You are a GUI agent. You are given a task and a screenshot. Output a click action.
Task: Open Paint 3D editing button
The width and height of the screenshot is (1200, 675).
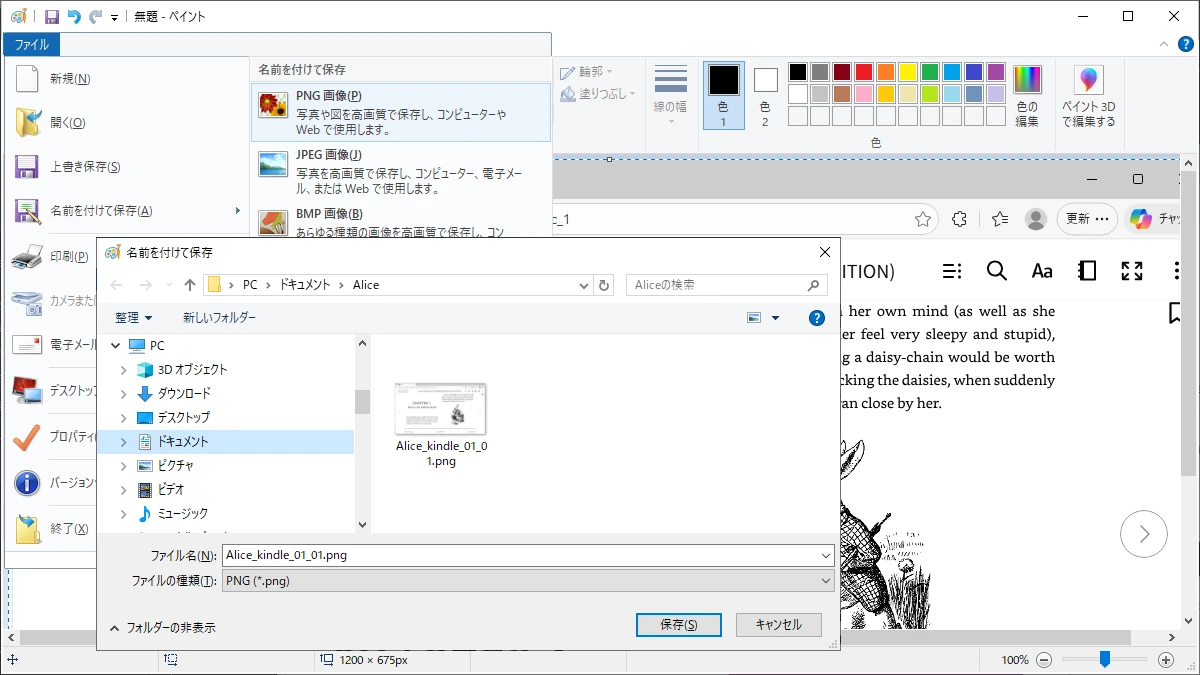pos(1088,97)
